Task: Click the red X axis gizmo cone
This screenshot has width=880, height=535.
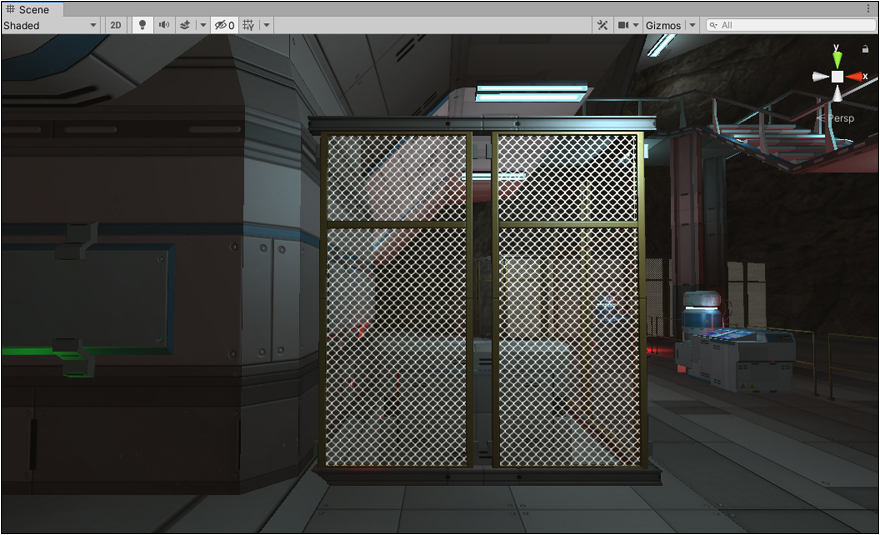Action: [855, 76]
